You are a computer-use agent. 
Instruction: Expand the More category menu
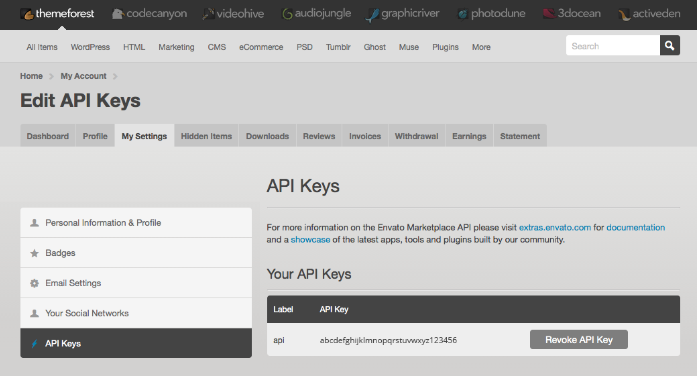tap(481, 47)
